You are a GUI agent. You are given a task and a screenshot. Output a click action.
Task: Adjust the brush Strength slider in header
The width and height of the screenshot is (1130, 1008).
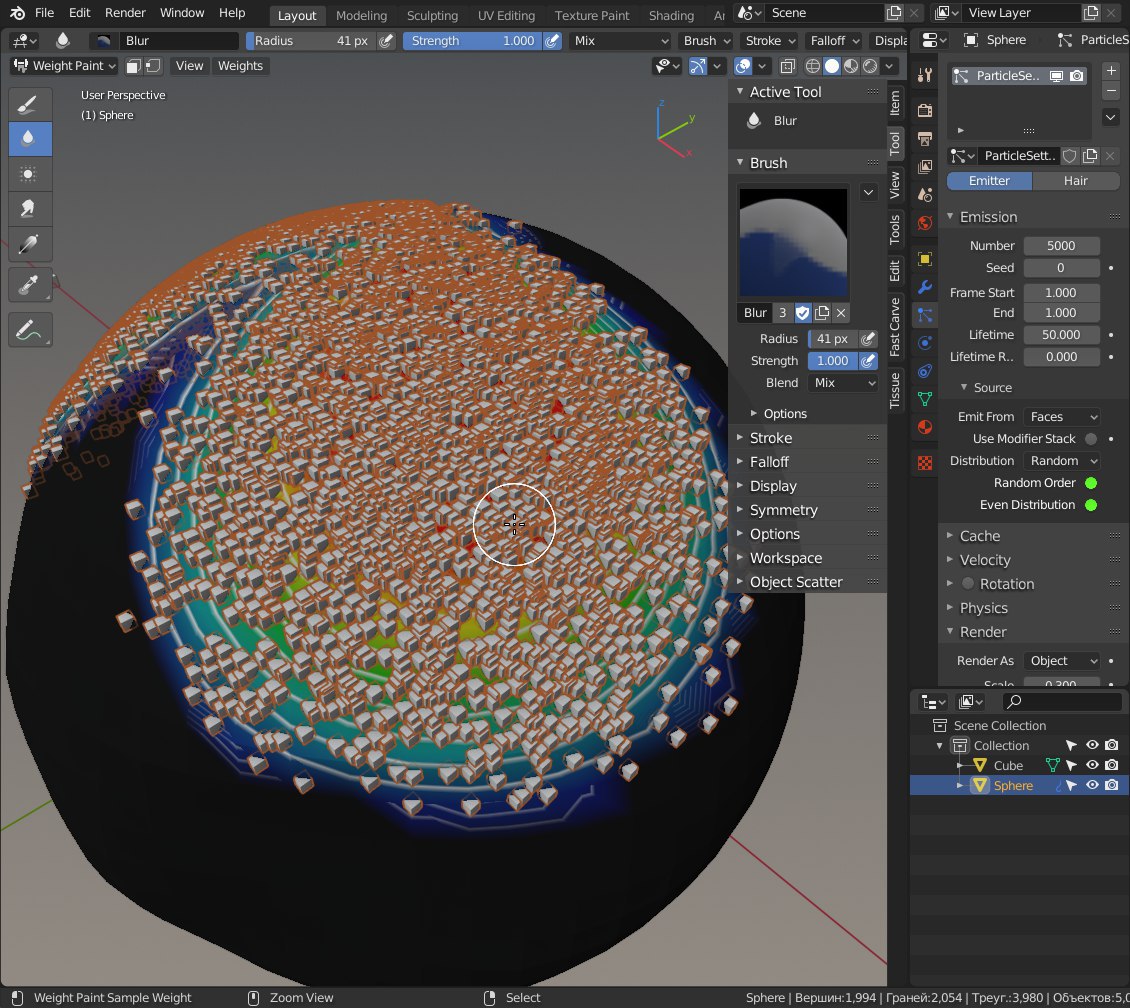point(472,41)
